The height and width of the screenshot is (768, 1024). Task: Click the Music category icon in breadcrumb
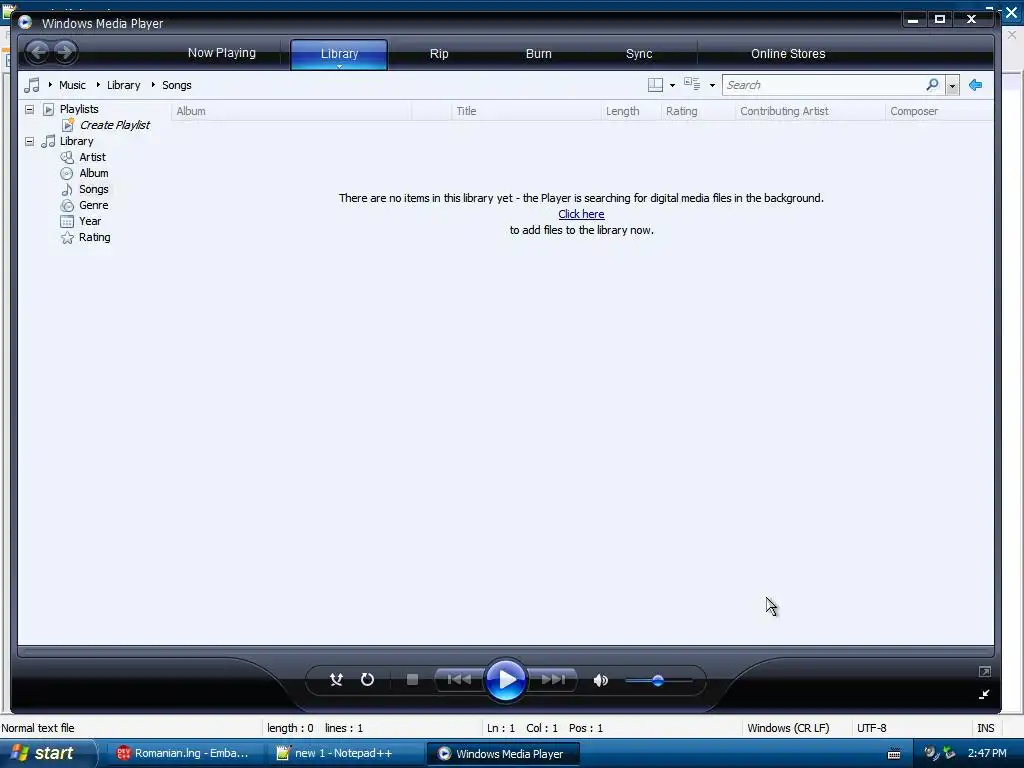pyautogui.click(x=32, y=85)
